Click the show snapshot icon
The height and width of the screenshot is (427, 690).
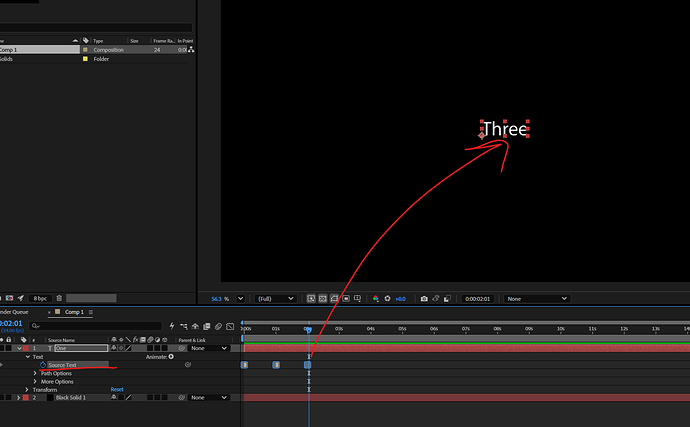pos(436,298)
